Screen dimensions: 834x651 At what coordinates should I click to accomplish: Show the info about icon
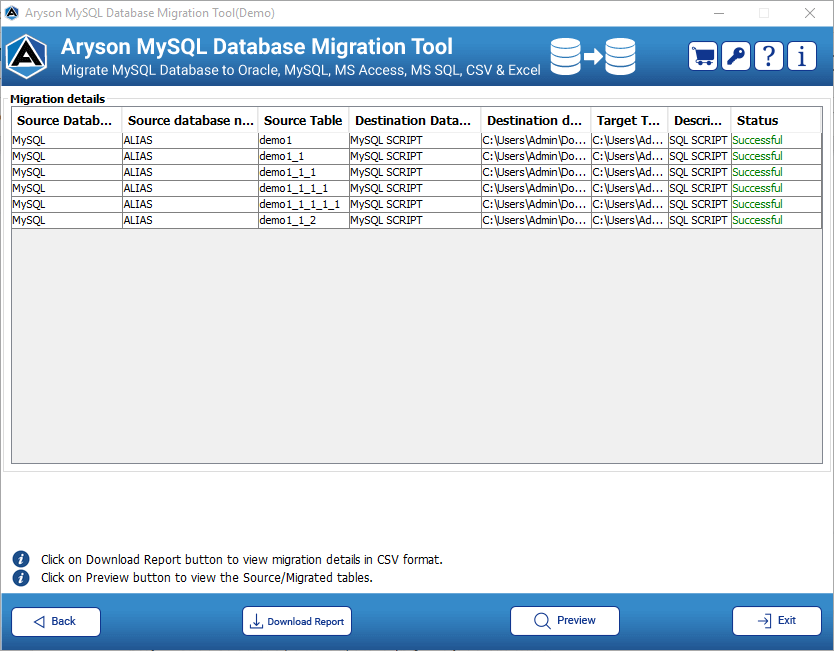point(802,56)
